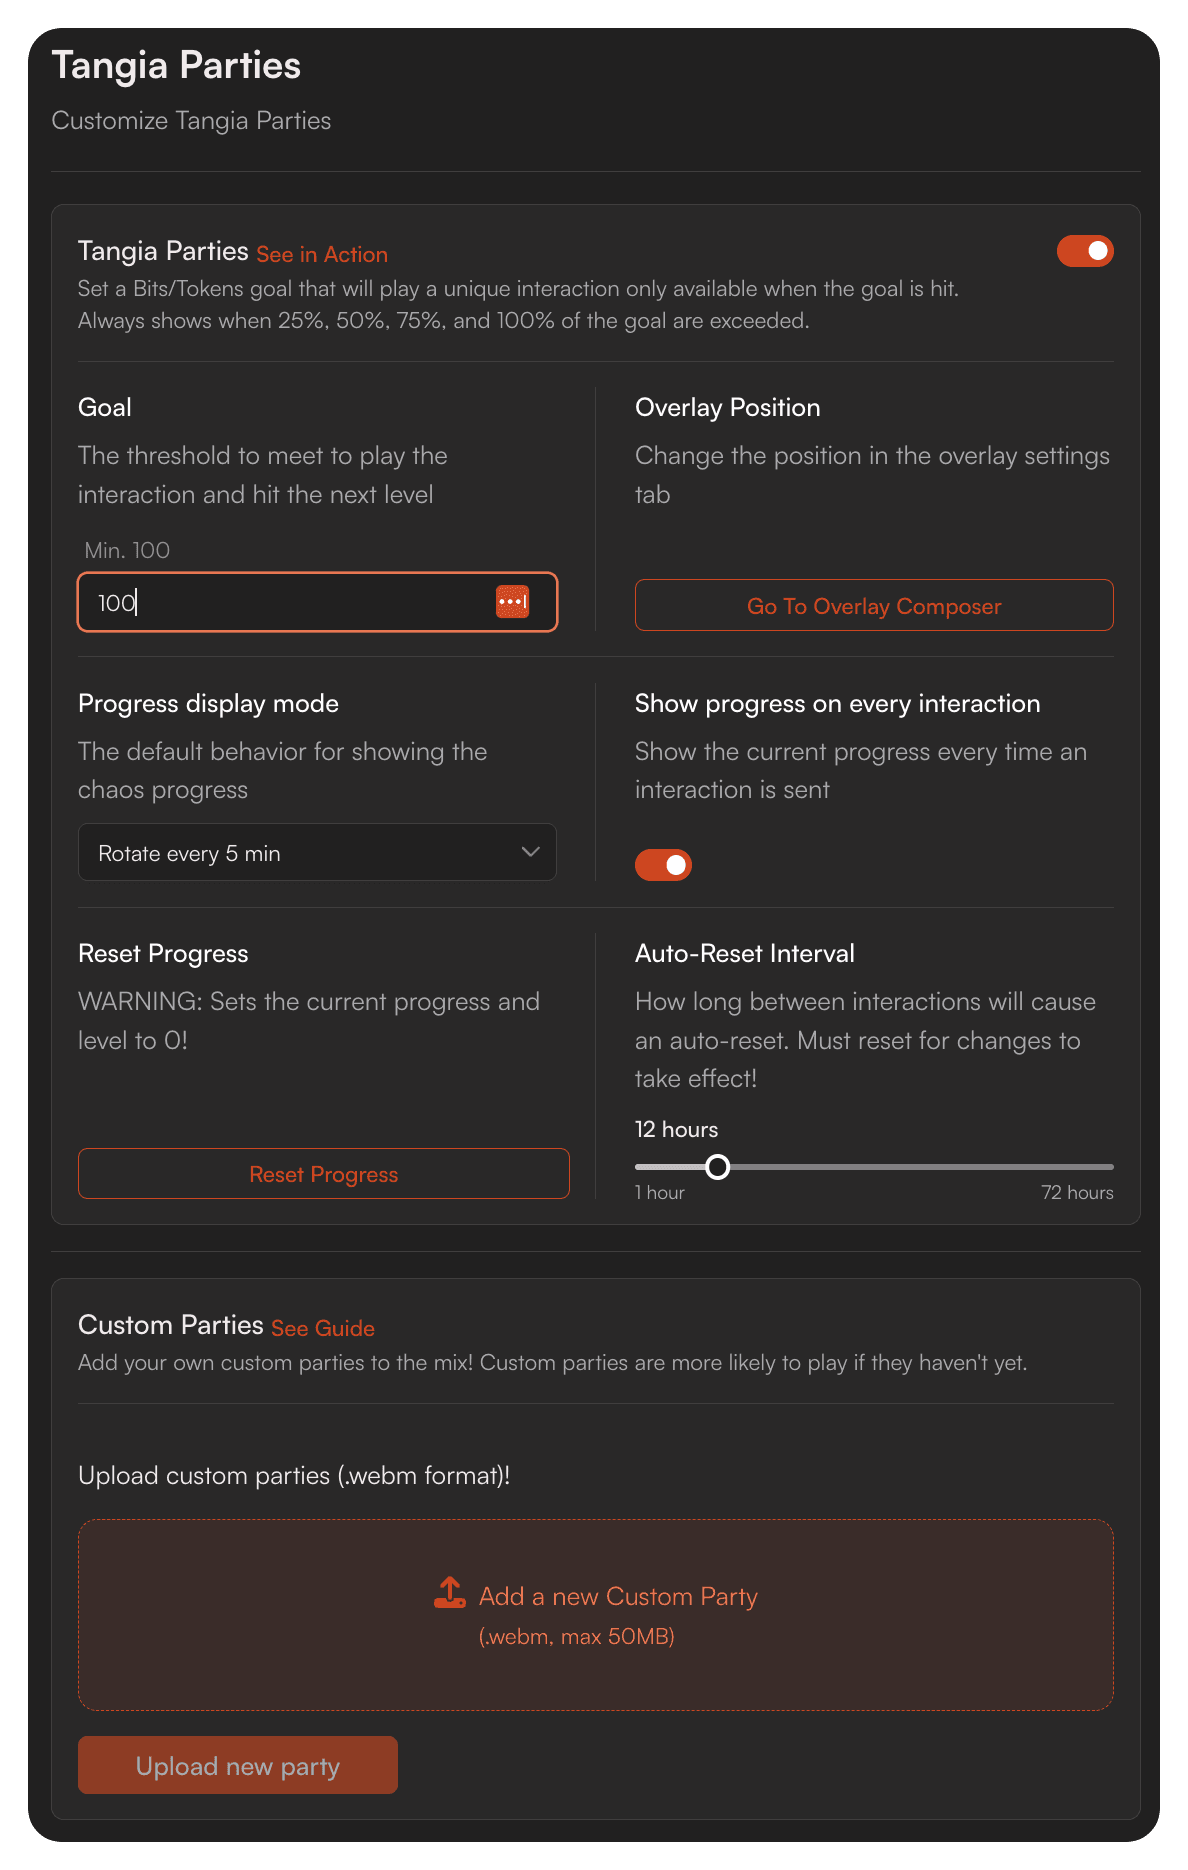
Task: Click the 1 hour minimum label
Action: coord(660,1193)
